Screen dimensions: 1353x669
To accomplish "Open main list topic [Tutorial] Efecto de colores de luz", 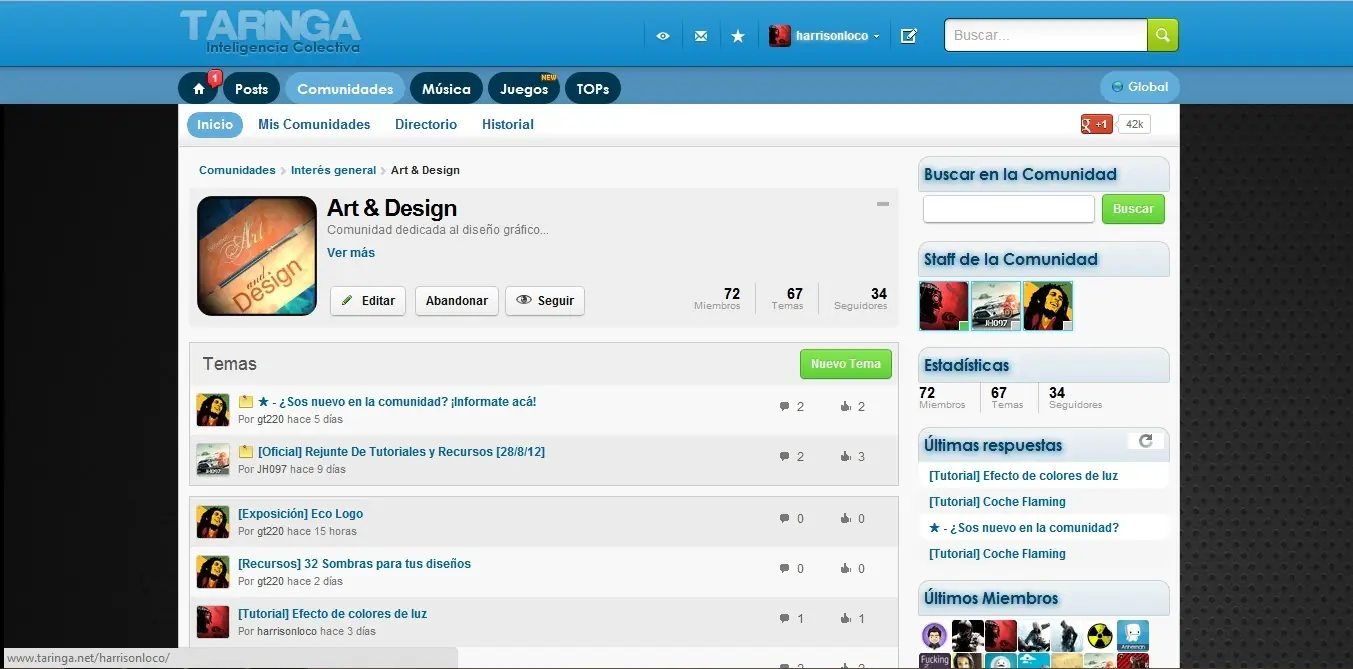I will point(332,614).
